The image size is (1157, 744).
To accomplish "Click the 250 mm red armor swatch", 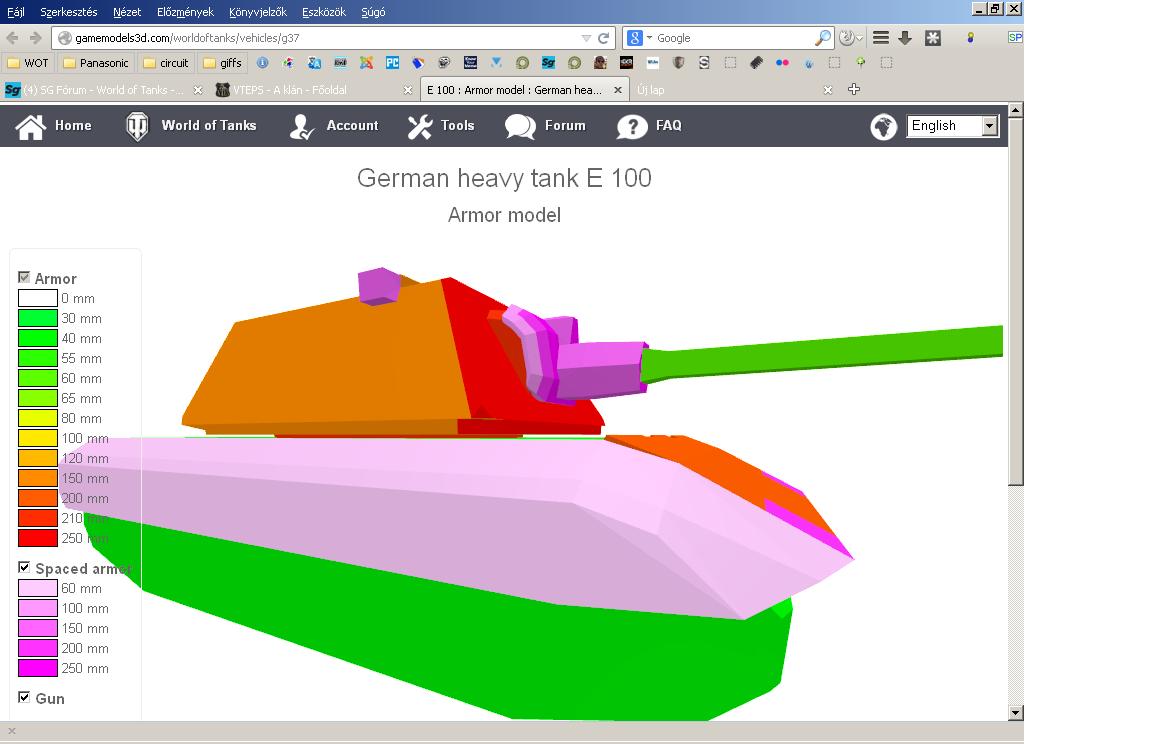I will (38, 538).
